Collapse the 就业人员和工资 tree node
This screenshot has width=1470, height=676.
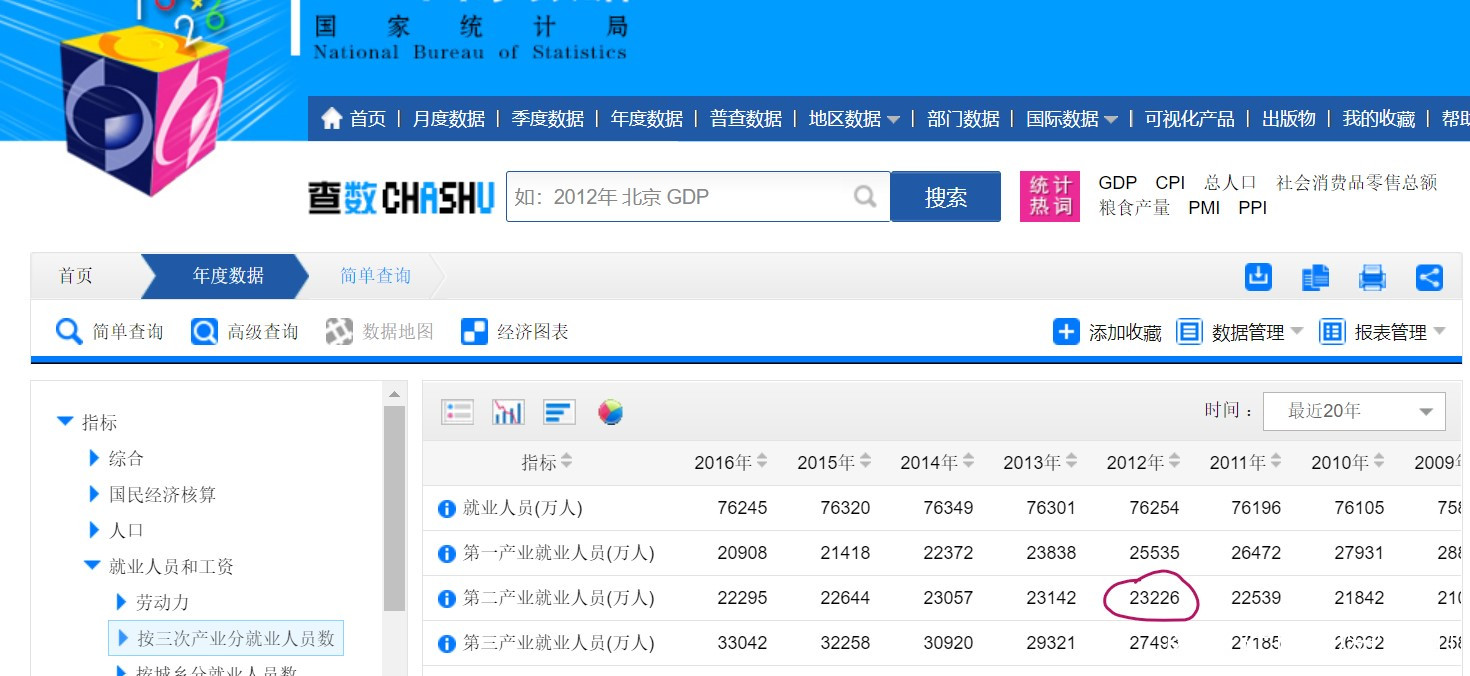(x=92, y=566)
